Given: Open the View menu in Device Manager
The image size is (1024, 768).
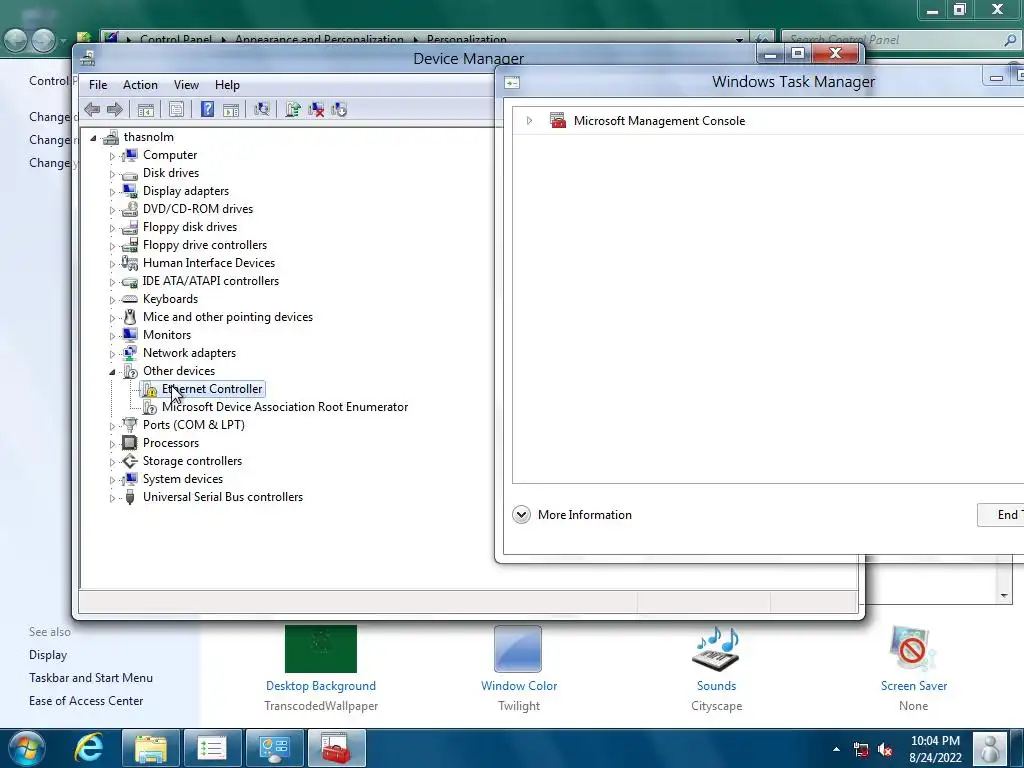Looking at the screenshot, I should pos(186,85).
